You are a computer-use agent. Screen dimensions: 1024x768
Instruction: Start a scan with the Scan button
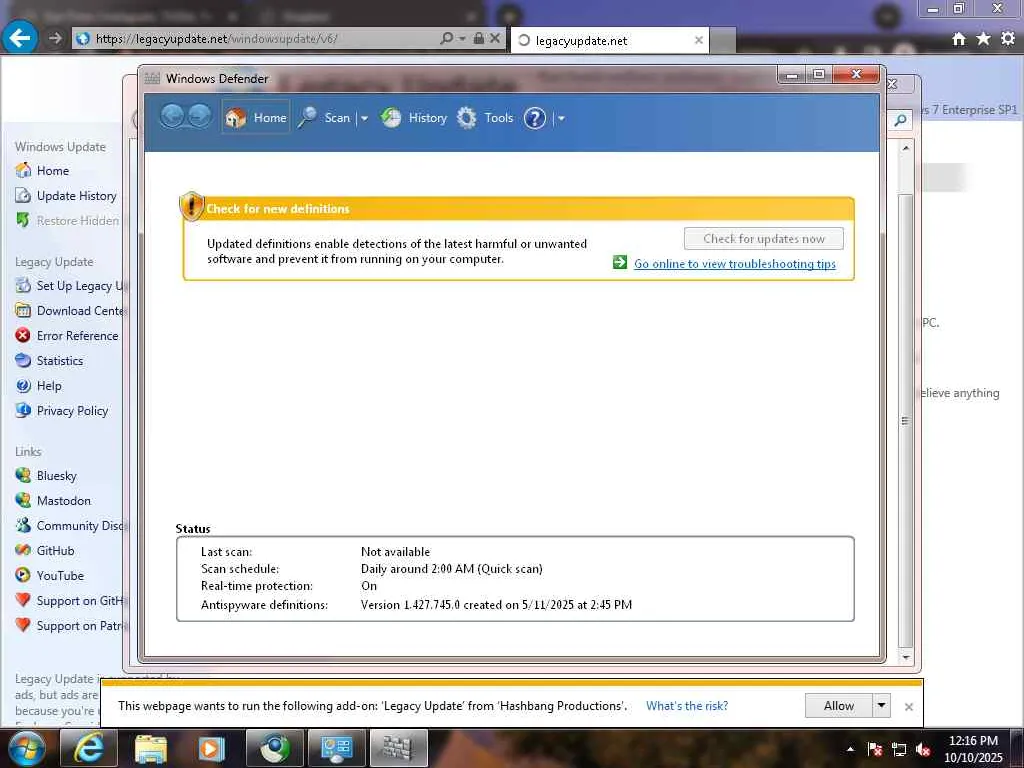click(324, 118)
